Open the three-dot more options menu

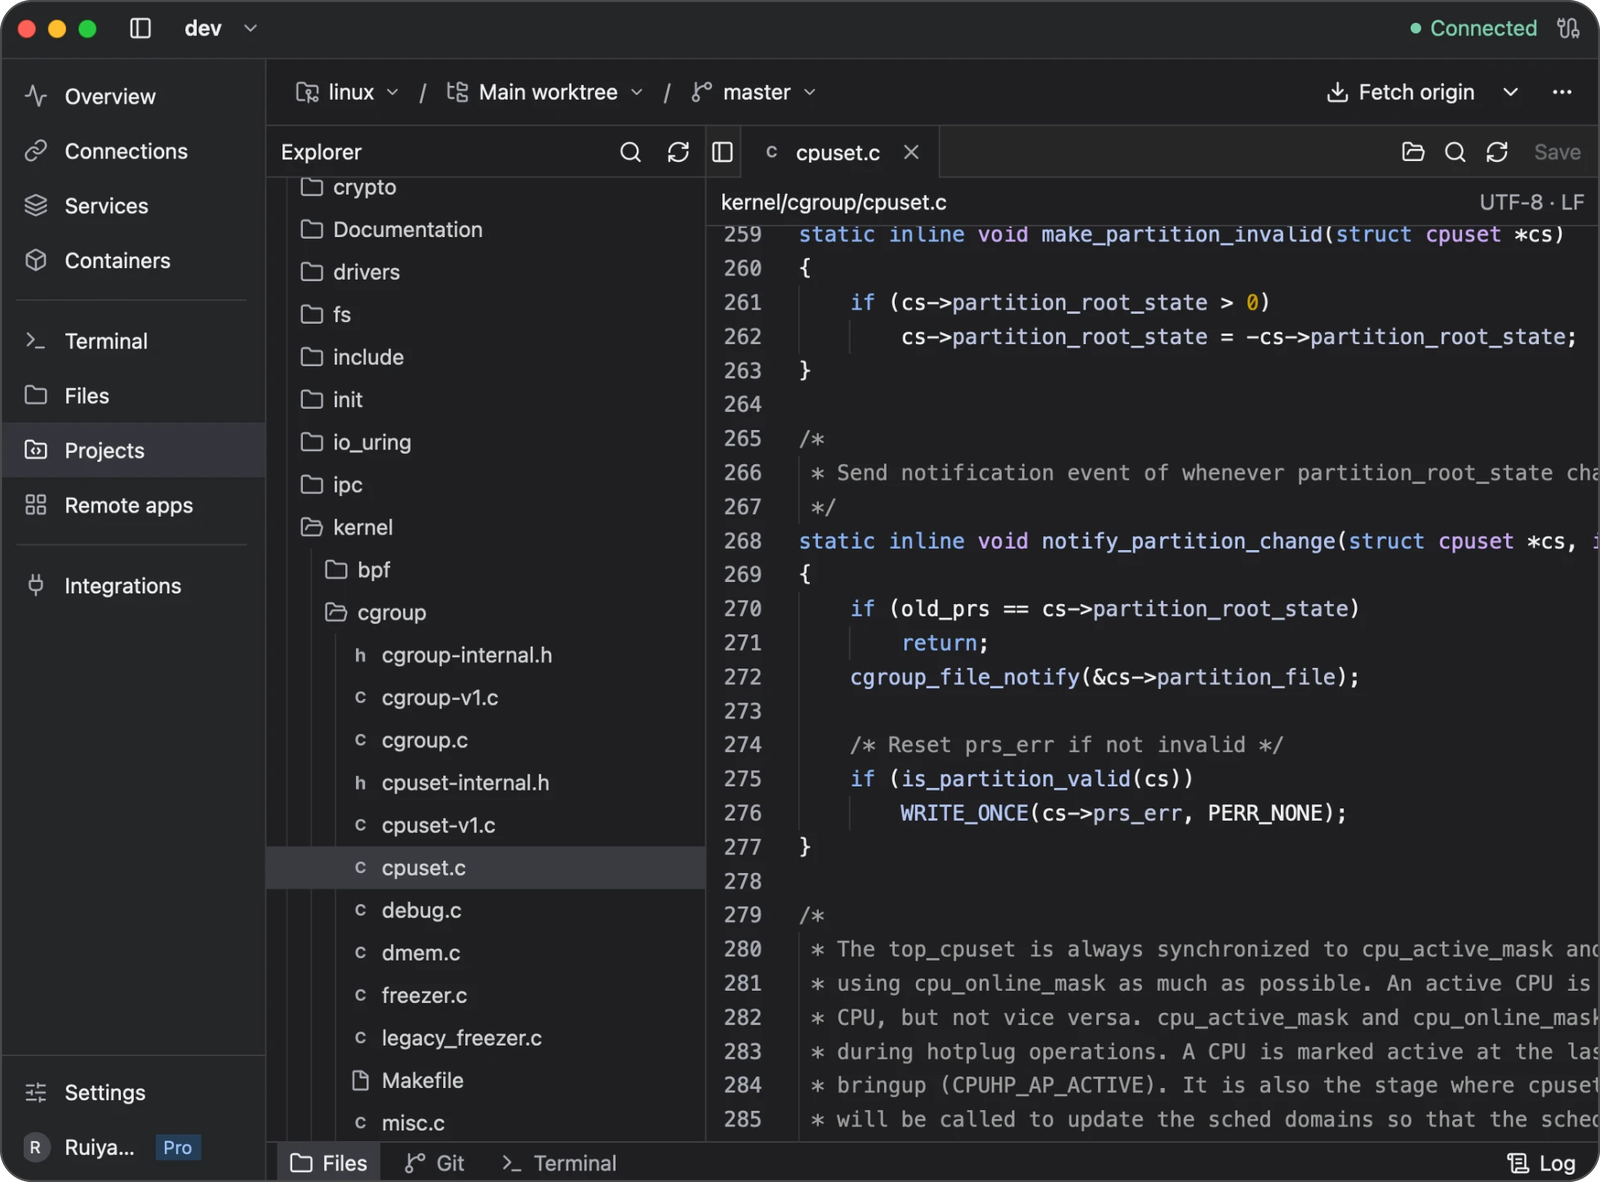pos(1562,92)
